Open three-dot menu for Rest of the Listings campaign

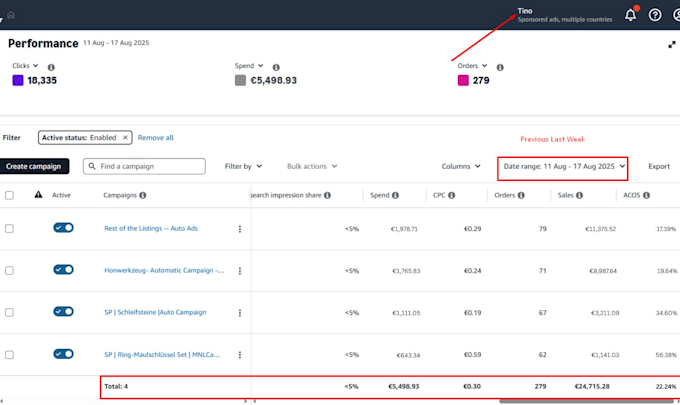[240, 229]
